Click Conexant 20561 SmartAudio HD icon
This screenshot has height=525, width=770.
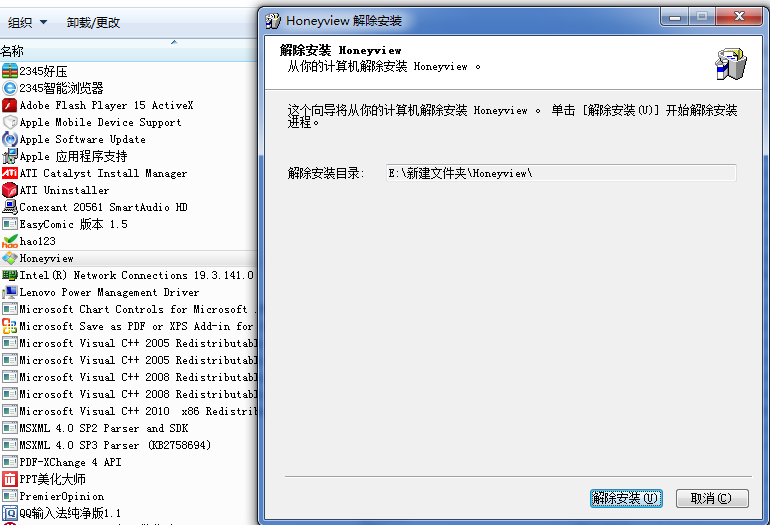click(9, 207)
